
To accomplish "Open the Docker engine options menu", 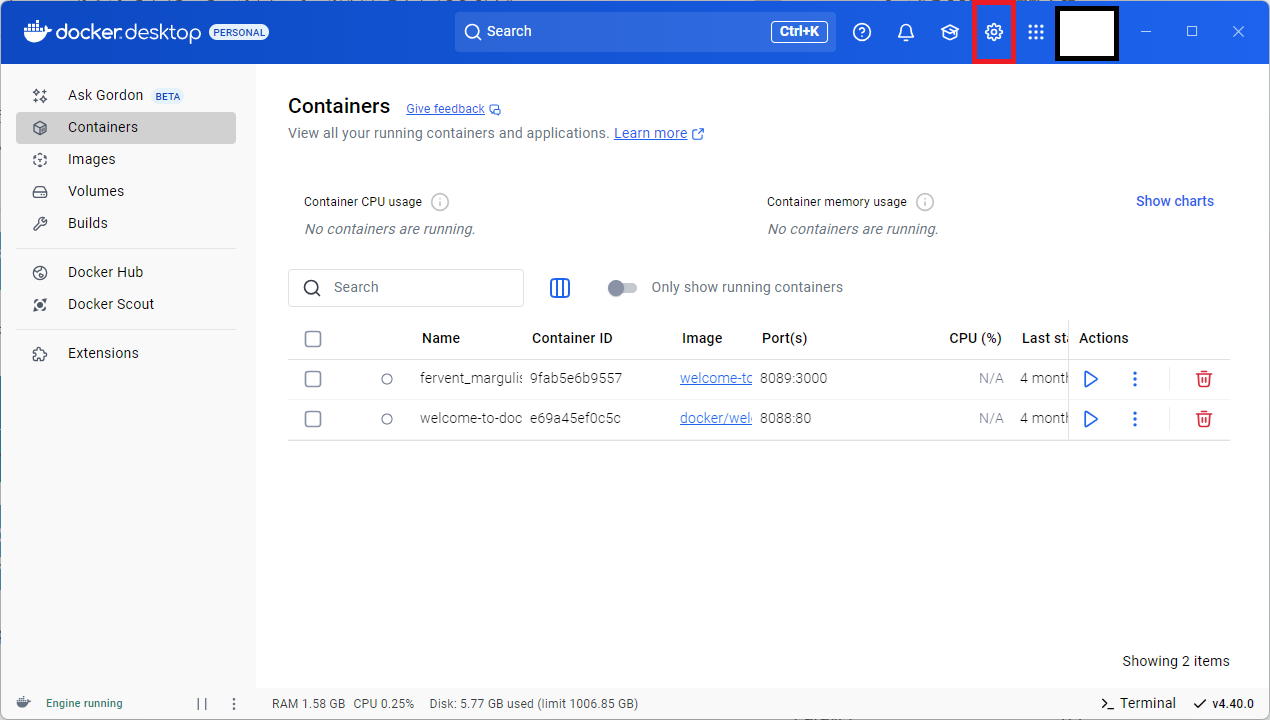I will [x=233, y=703].
